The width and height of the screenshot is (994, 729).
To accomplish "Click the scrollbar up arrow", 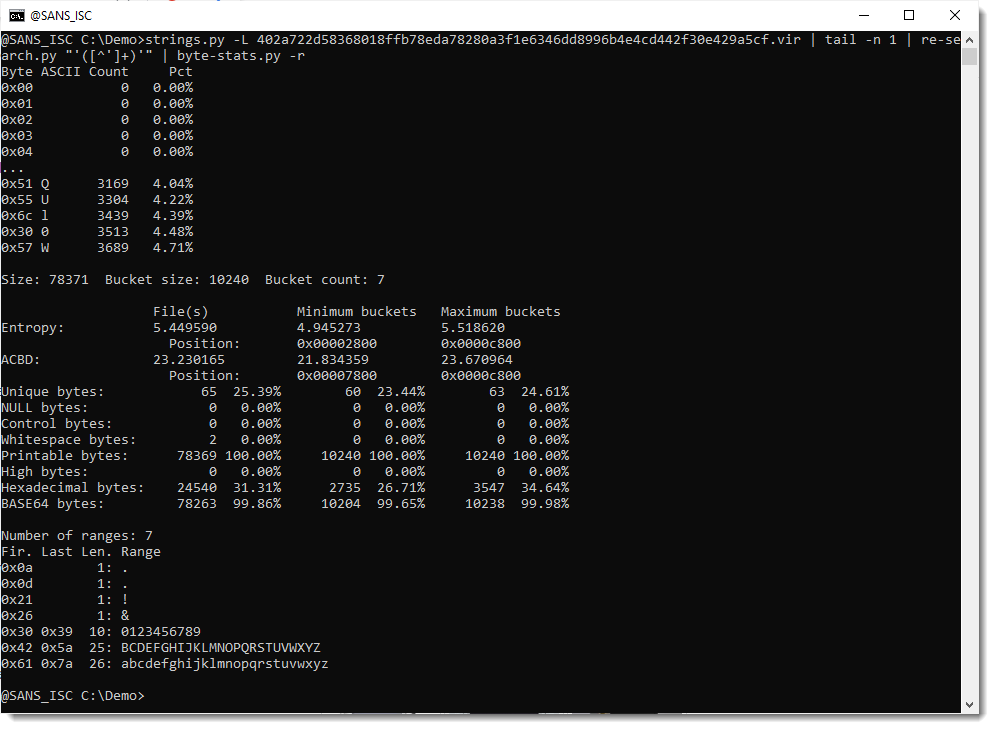I will (969, 38).
